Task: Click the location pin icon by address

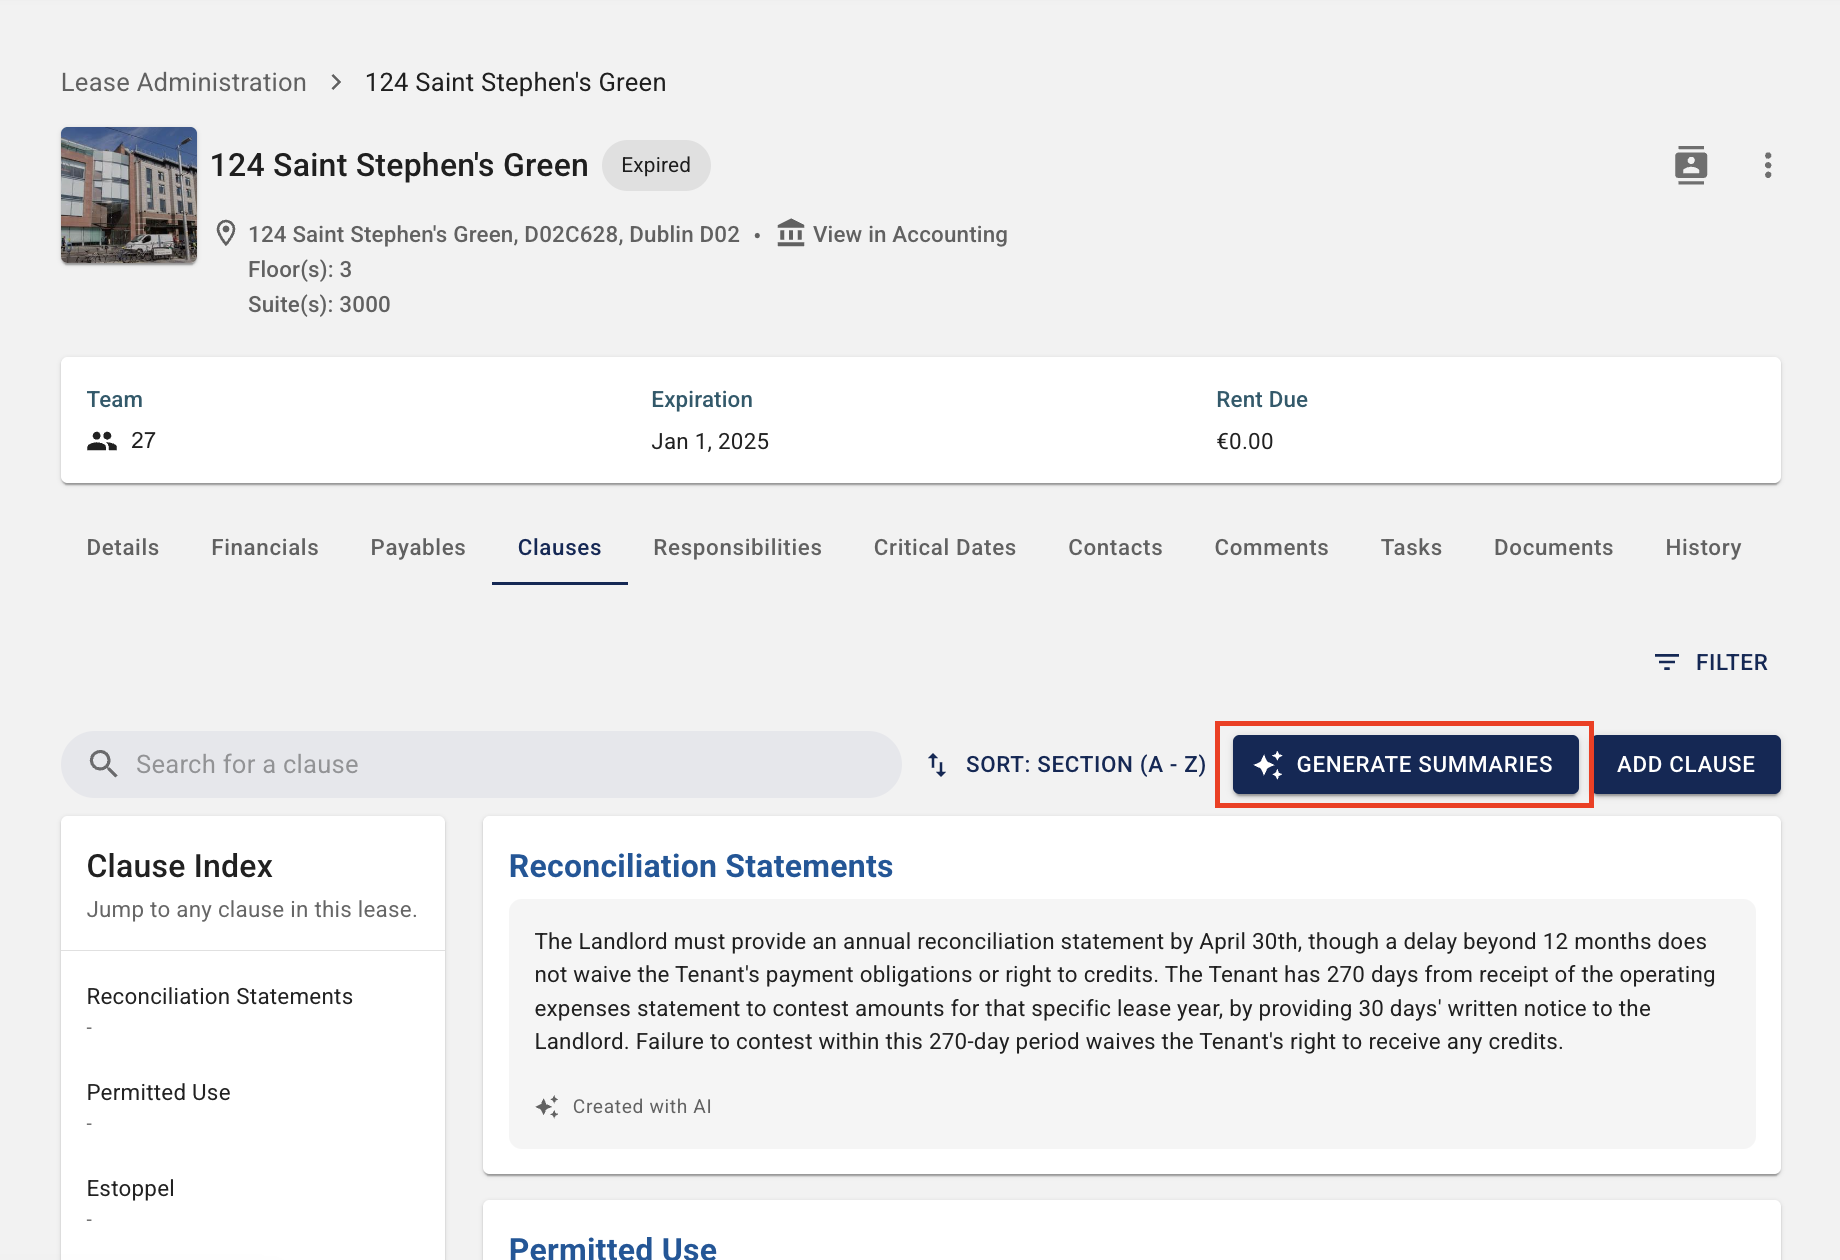Action: click(226, 233)
